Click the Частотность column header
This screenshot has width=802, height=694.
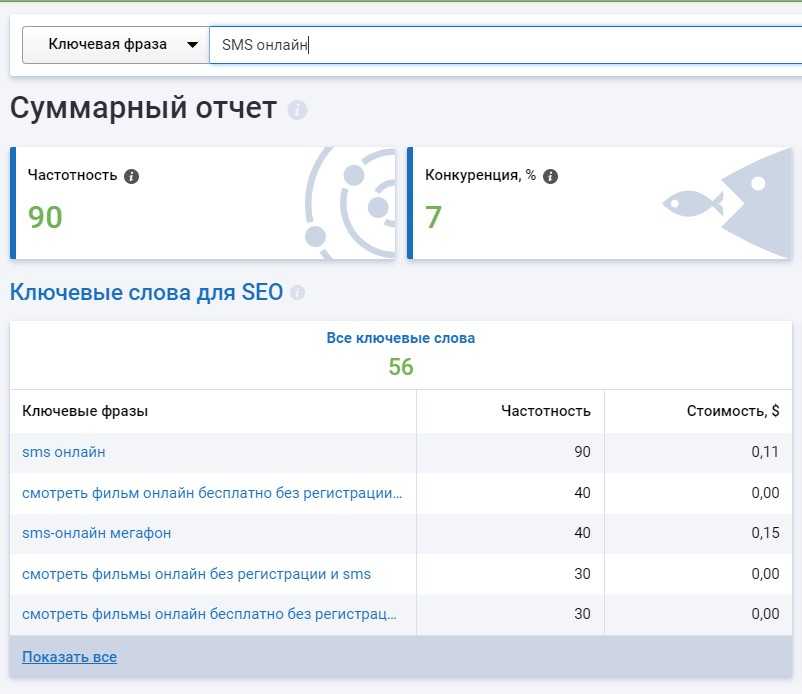545,411
